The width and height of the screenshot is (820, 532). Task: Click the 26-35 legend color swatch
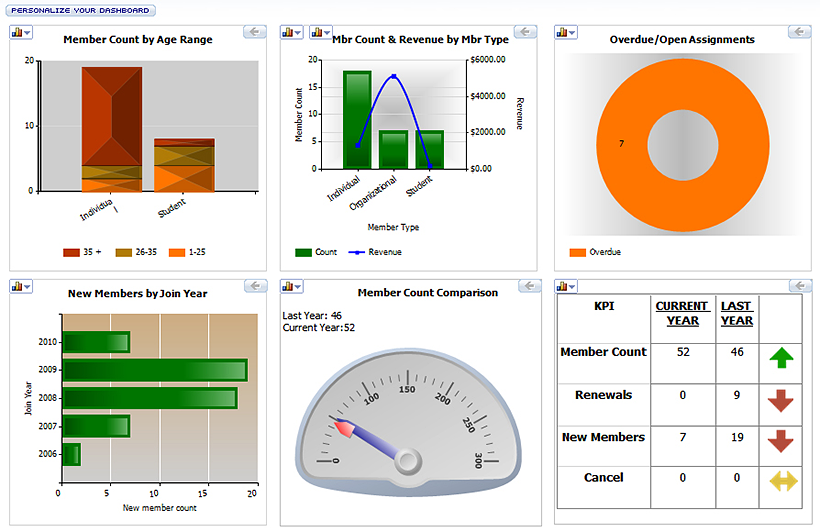[124, 253]
